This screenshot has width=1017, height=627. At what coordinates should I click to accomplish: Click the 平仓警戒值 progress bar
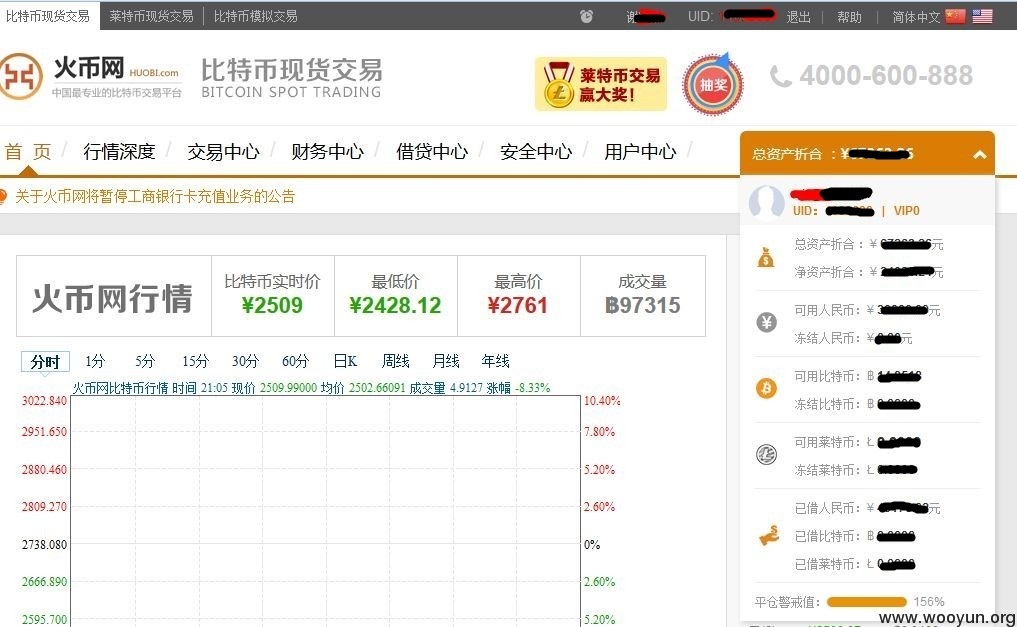tap(867, 602)
